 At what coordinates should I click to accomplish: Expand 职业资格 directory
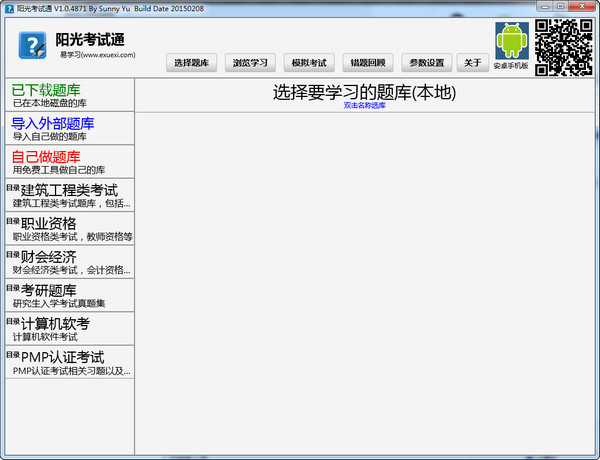pos(67,228)
